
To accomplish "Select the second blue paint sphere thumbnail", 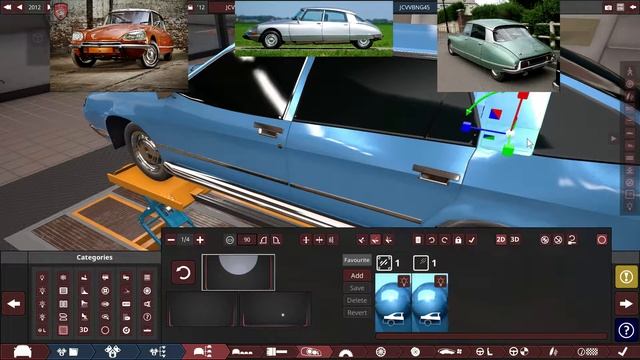I will pos(430,302).
